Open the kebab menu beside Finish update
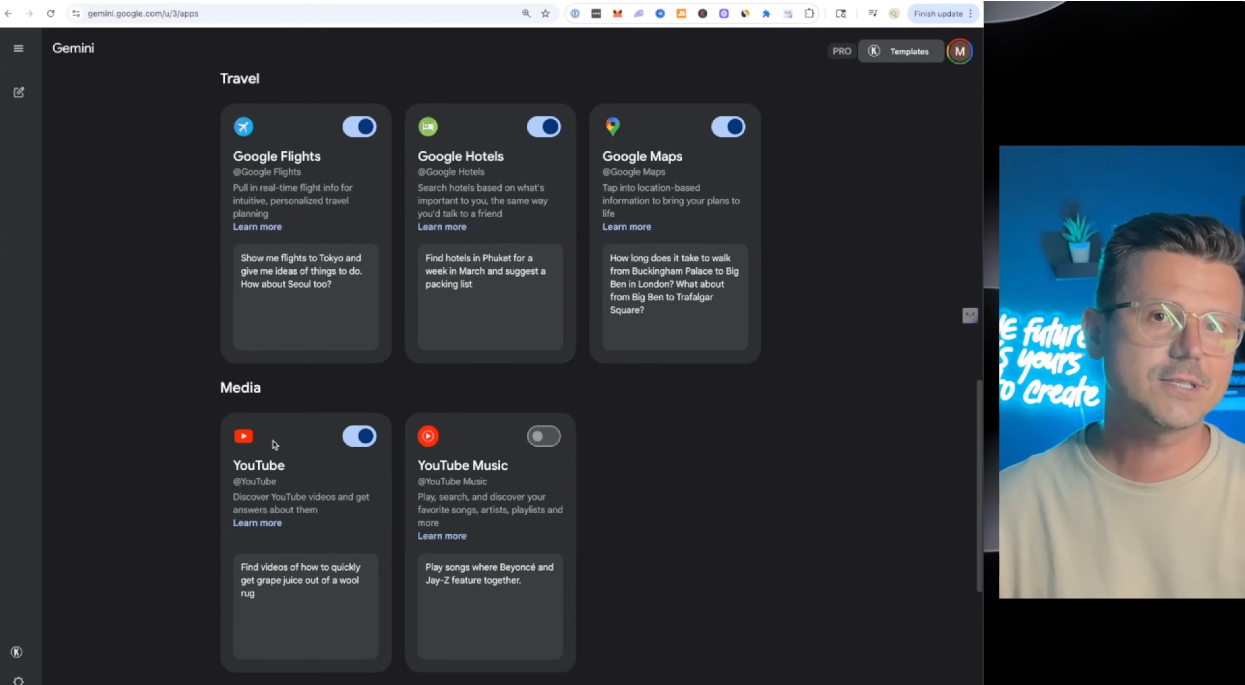Image resolution: width=1245 pixels, height=685 pixels. click(x=971, y=13)
